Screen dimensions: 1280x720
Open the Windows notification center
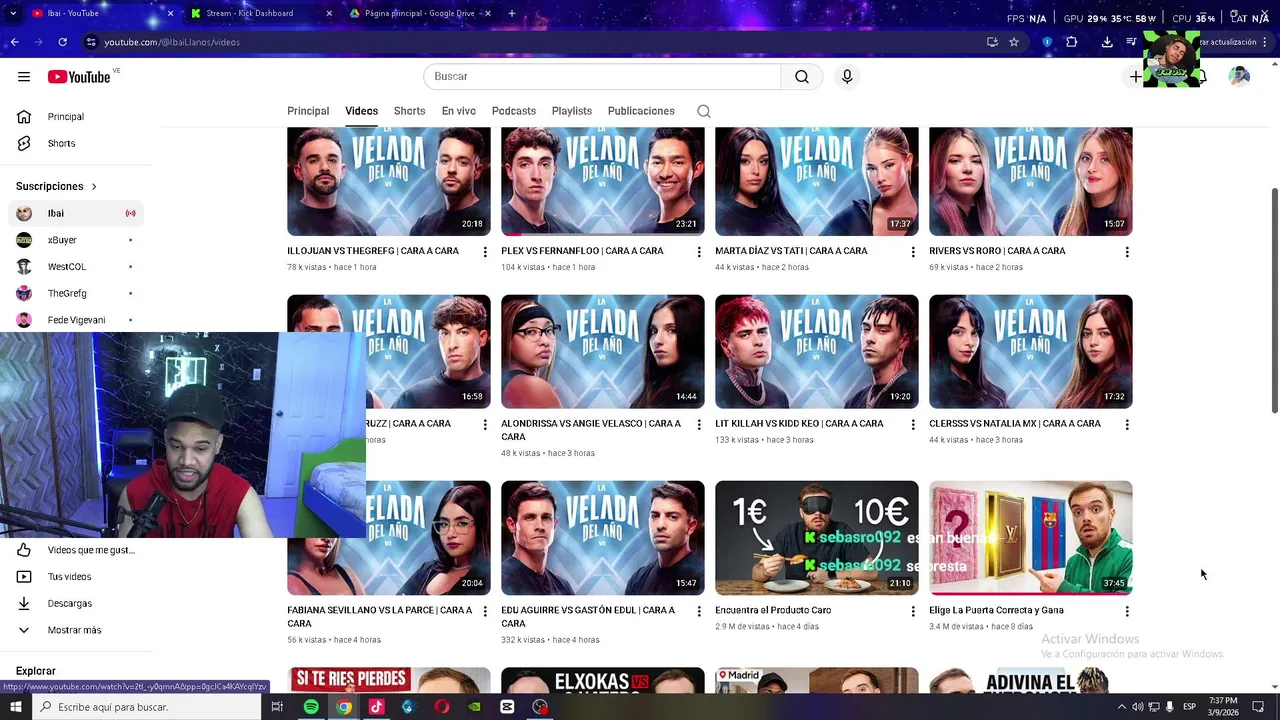1259,707
